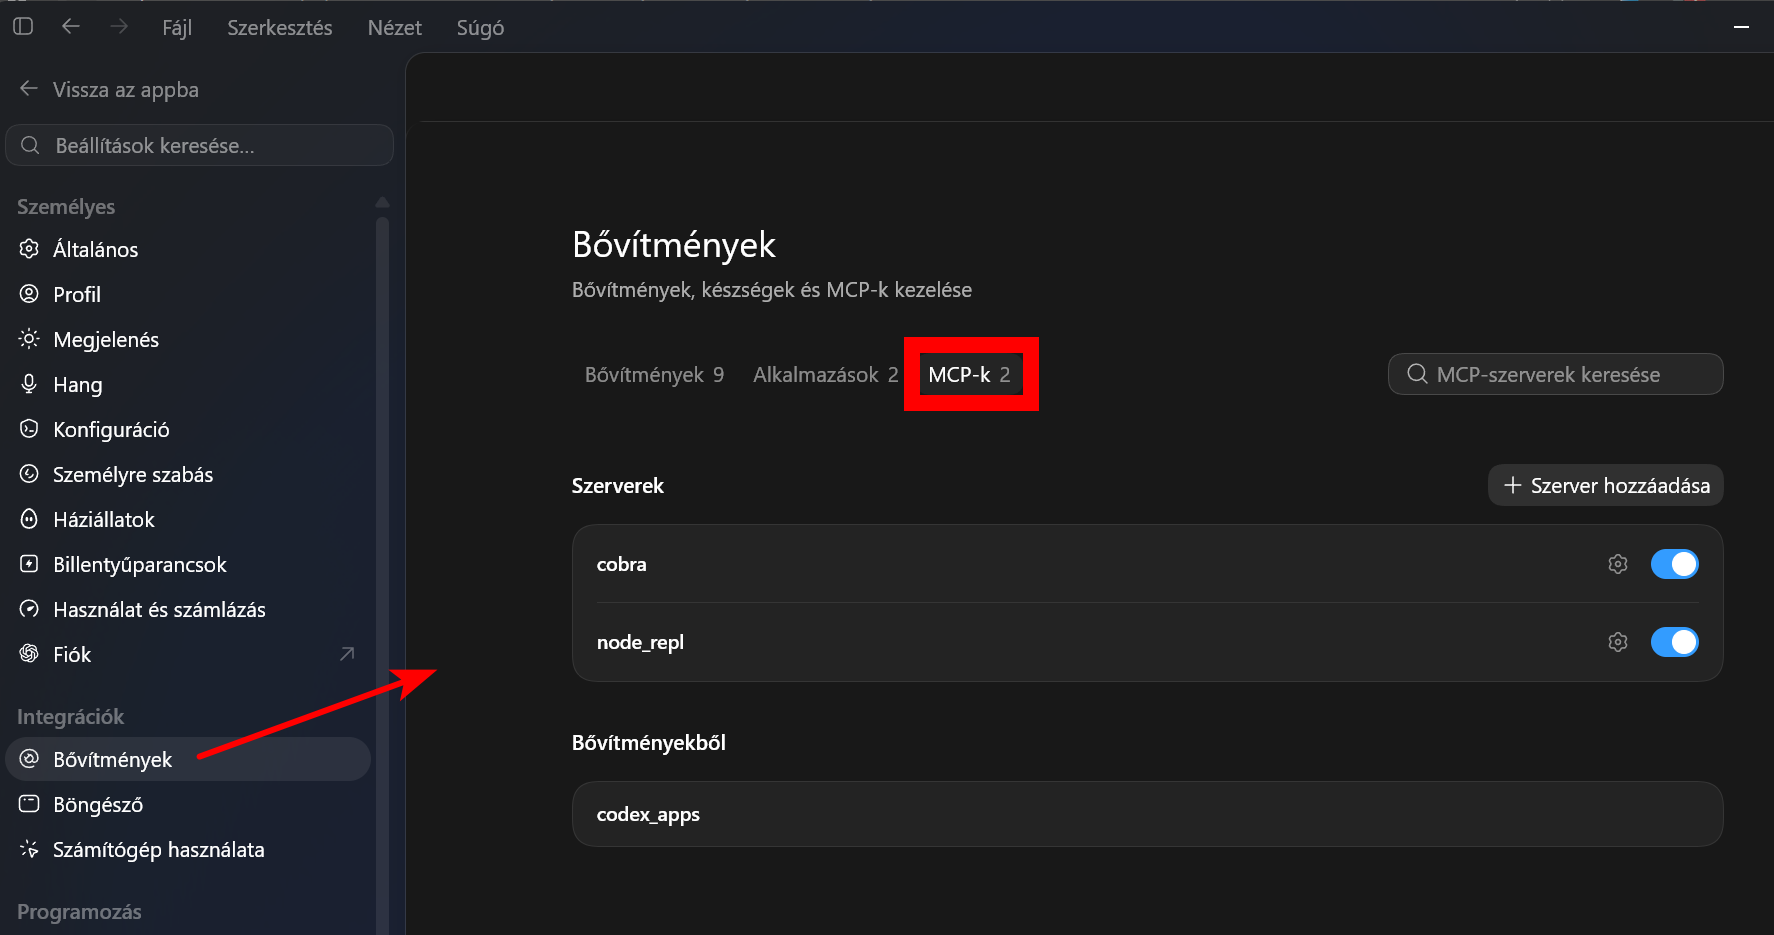Go forward with the right arrow

pos(119,27)
